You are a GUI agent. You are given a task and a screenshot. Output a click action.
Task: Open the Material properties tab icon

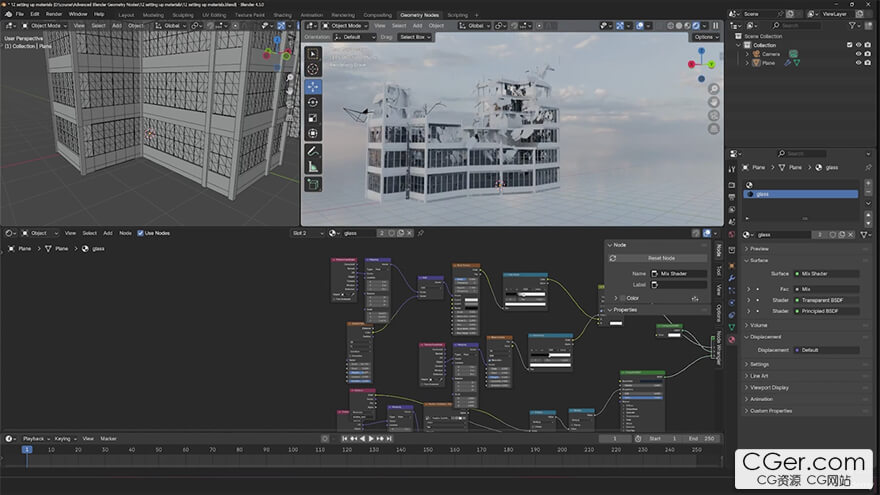coord(731,339)
